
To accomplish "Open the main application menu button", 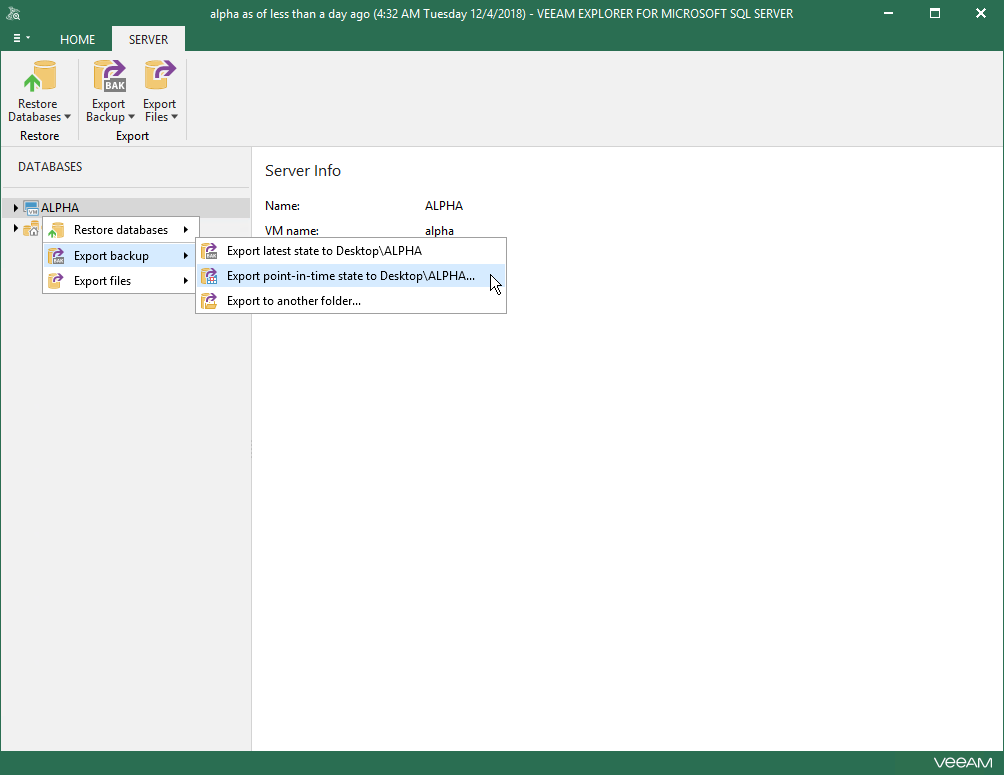I will coord(21,38).
